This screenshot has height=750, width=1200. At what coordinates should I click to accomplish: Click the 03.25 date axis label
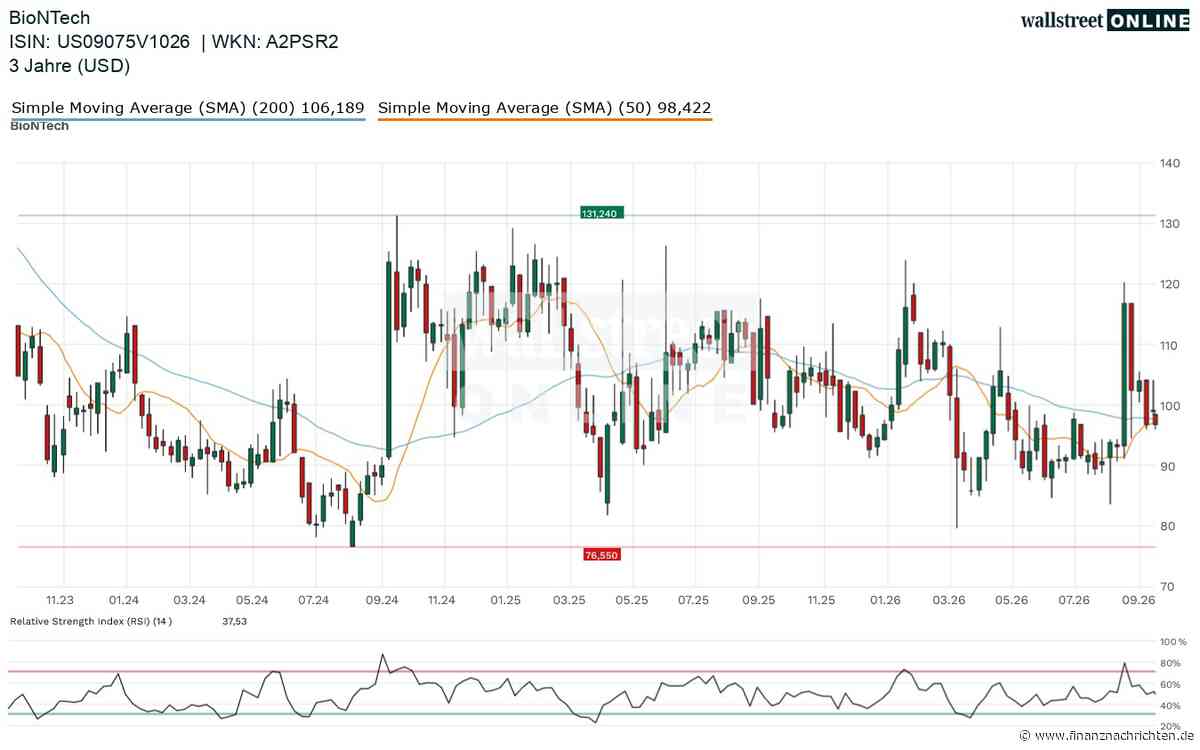tap(569, 600)
